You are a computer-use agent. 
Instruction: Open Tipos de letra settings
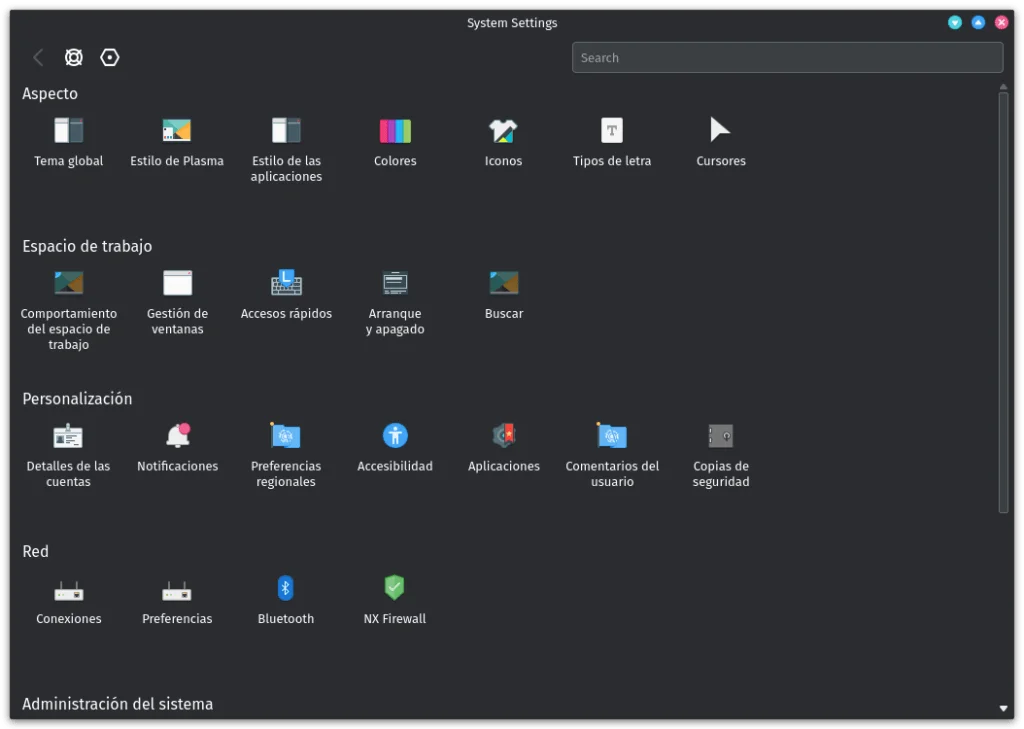pos(612,142)
